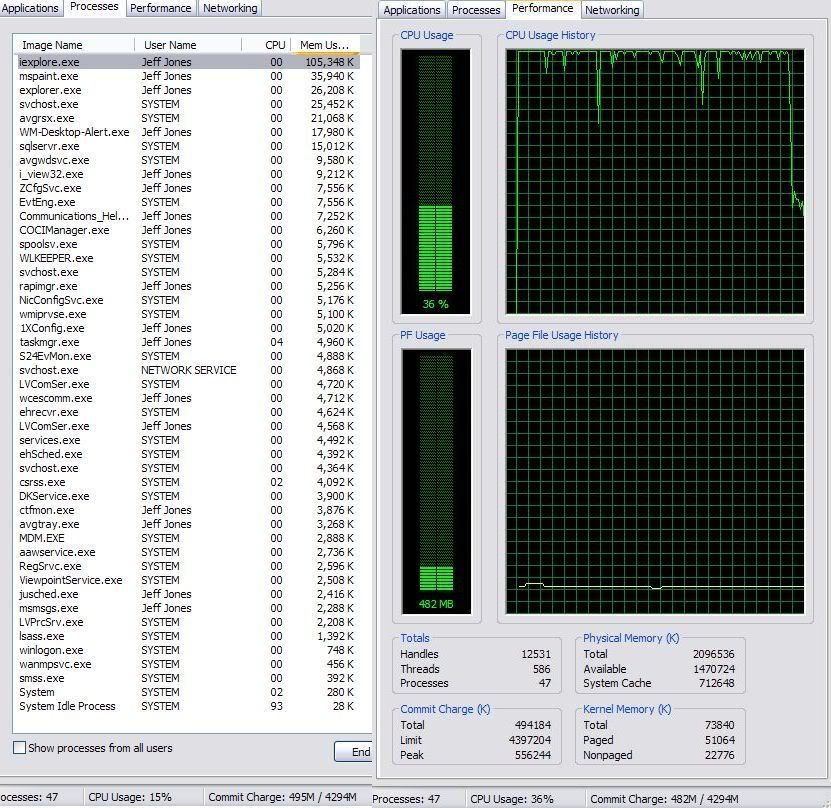Open Applications tab beside the active Processes tab

31,8
